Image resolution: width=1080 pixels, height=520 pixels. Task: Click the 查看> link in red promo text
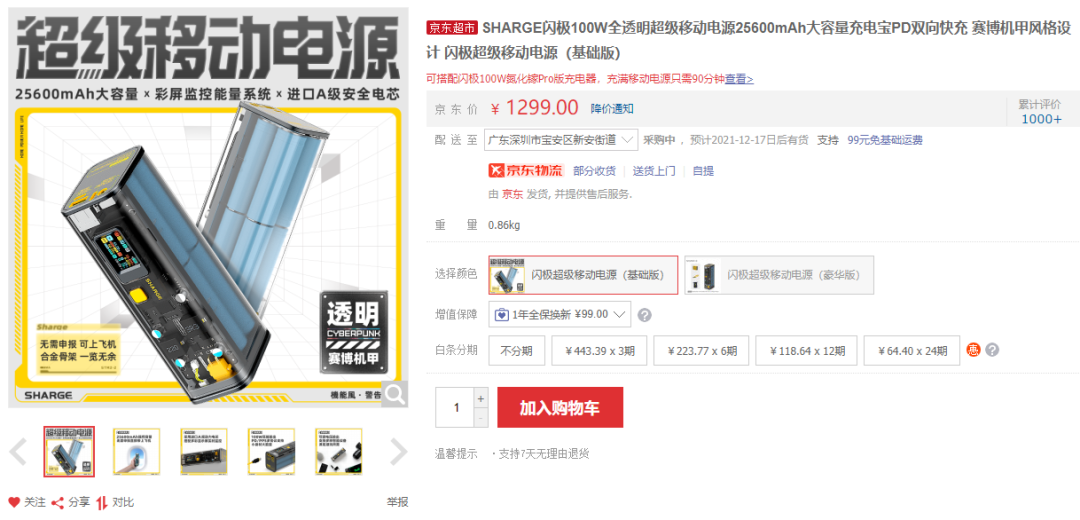(739, 79)
